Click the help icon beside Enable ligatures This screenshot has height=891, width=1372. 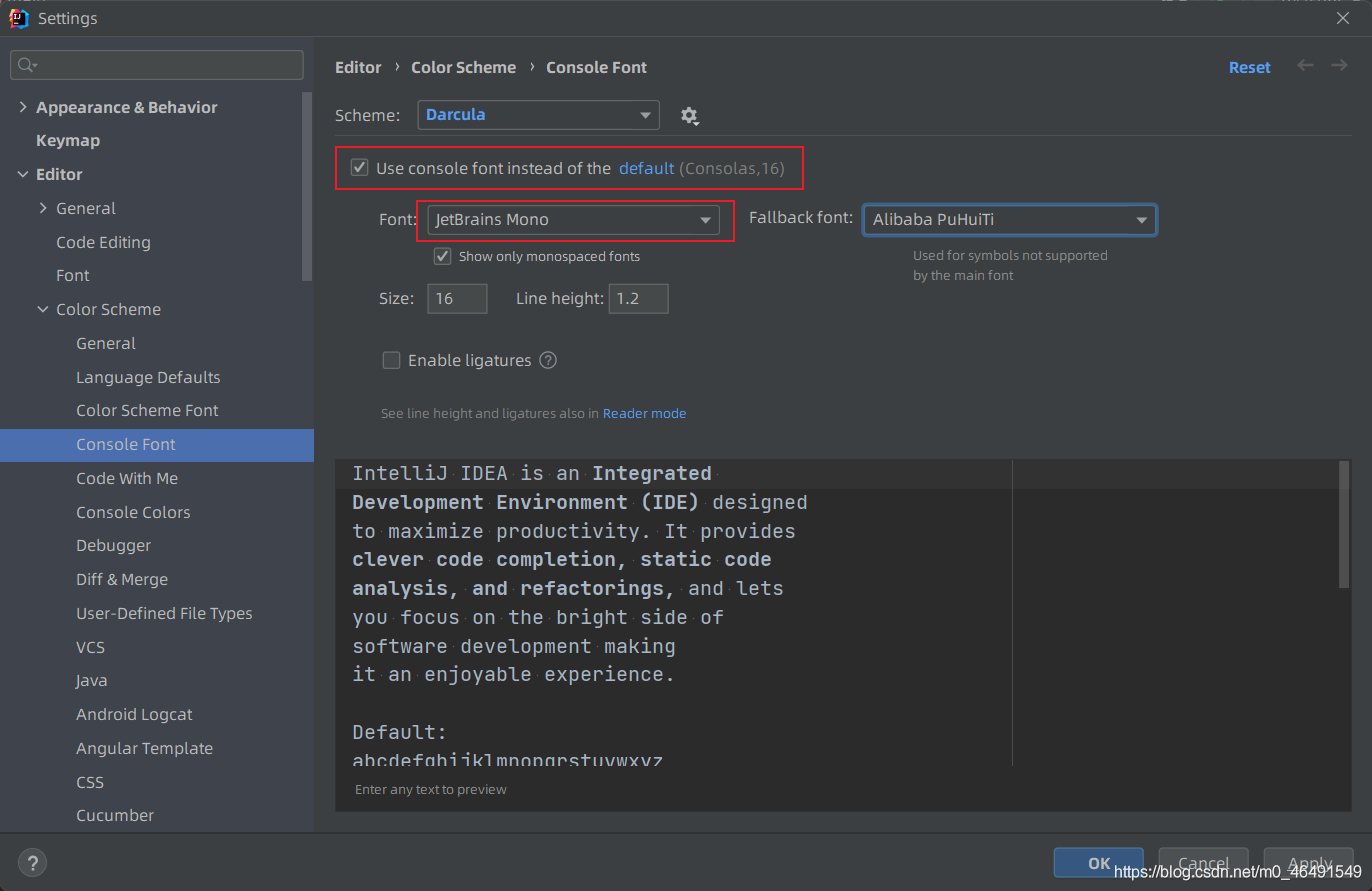548,360
